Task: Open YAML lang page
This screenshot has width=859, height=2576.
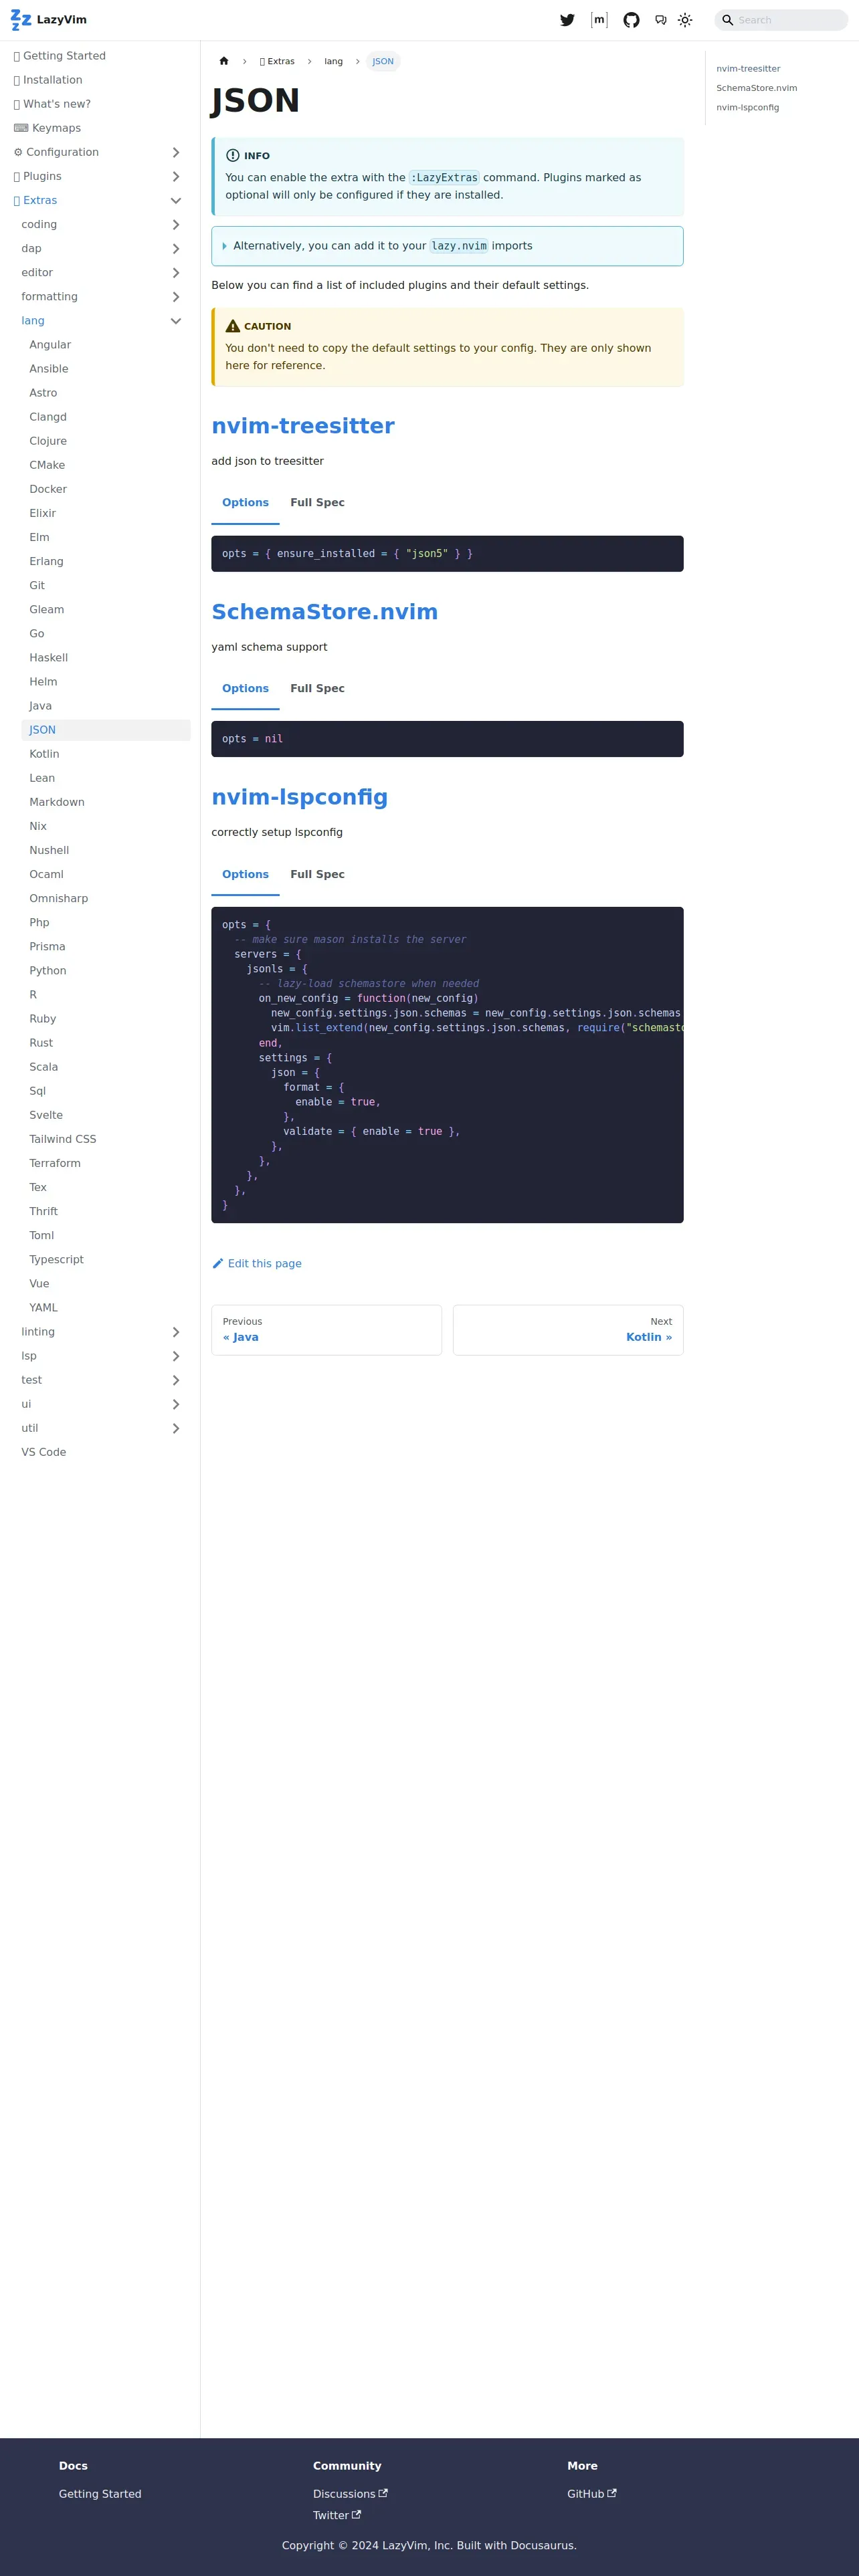Action: pyautogui.click(x=106, y=1308)
